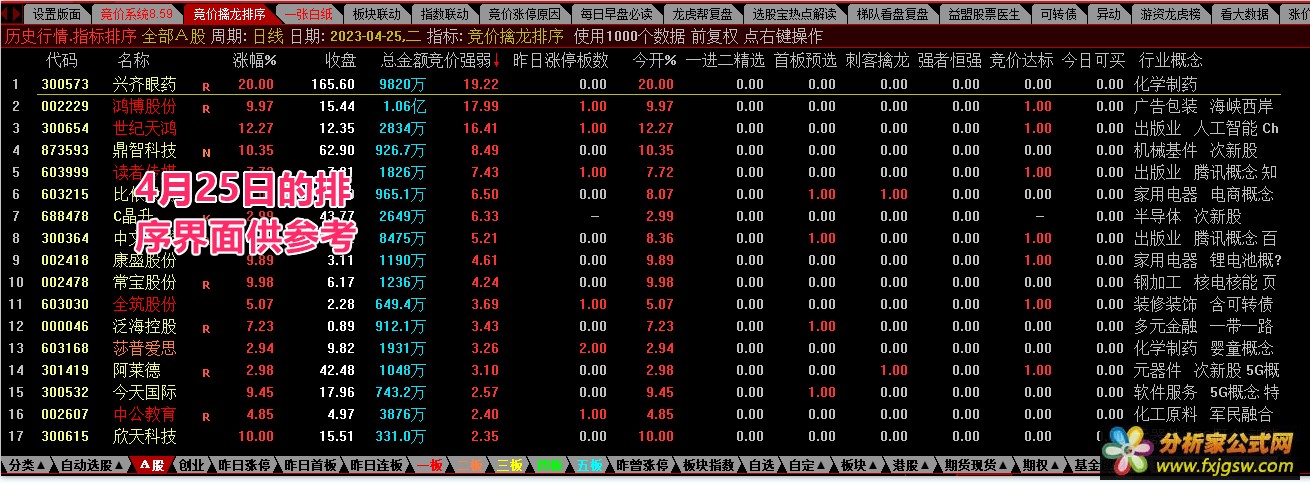Click the 代码 column header

coord(61,60)
